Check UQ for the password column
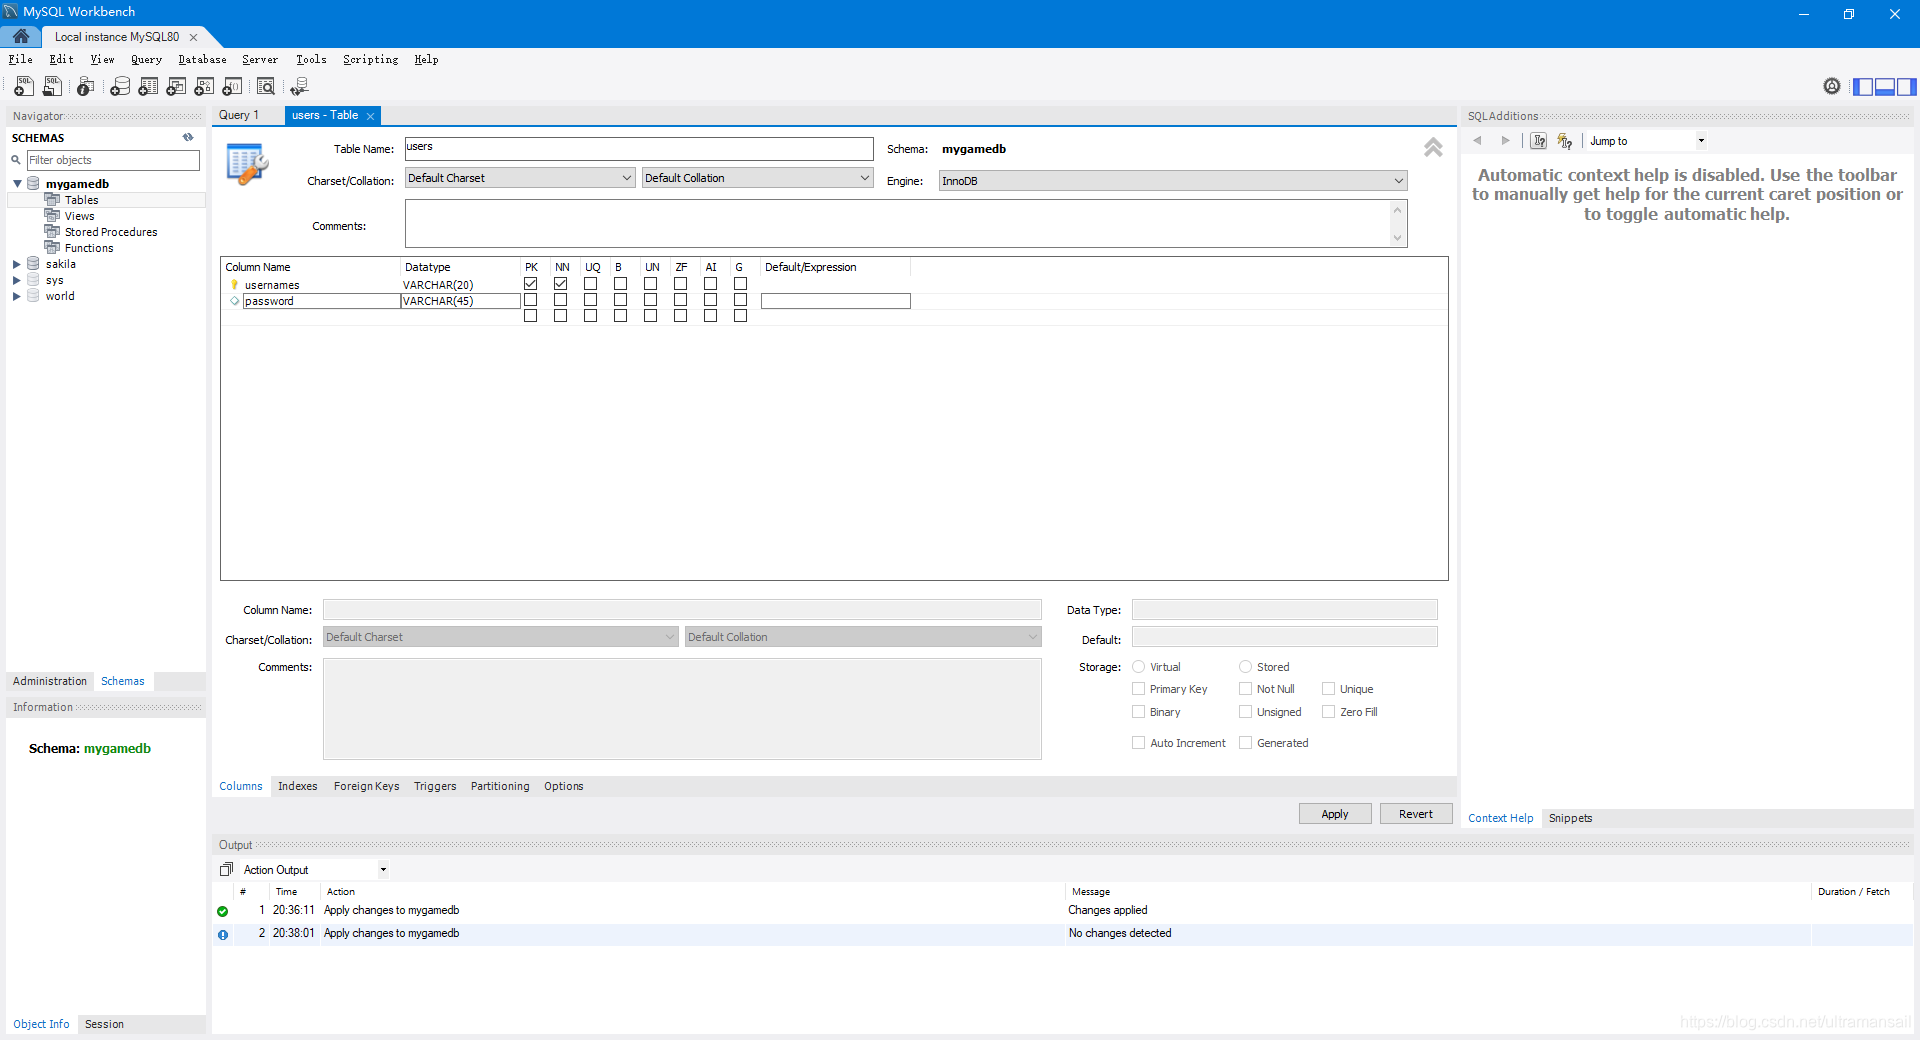This screenshot has width=1920, height=1040. (591, 300)
